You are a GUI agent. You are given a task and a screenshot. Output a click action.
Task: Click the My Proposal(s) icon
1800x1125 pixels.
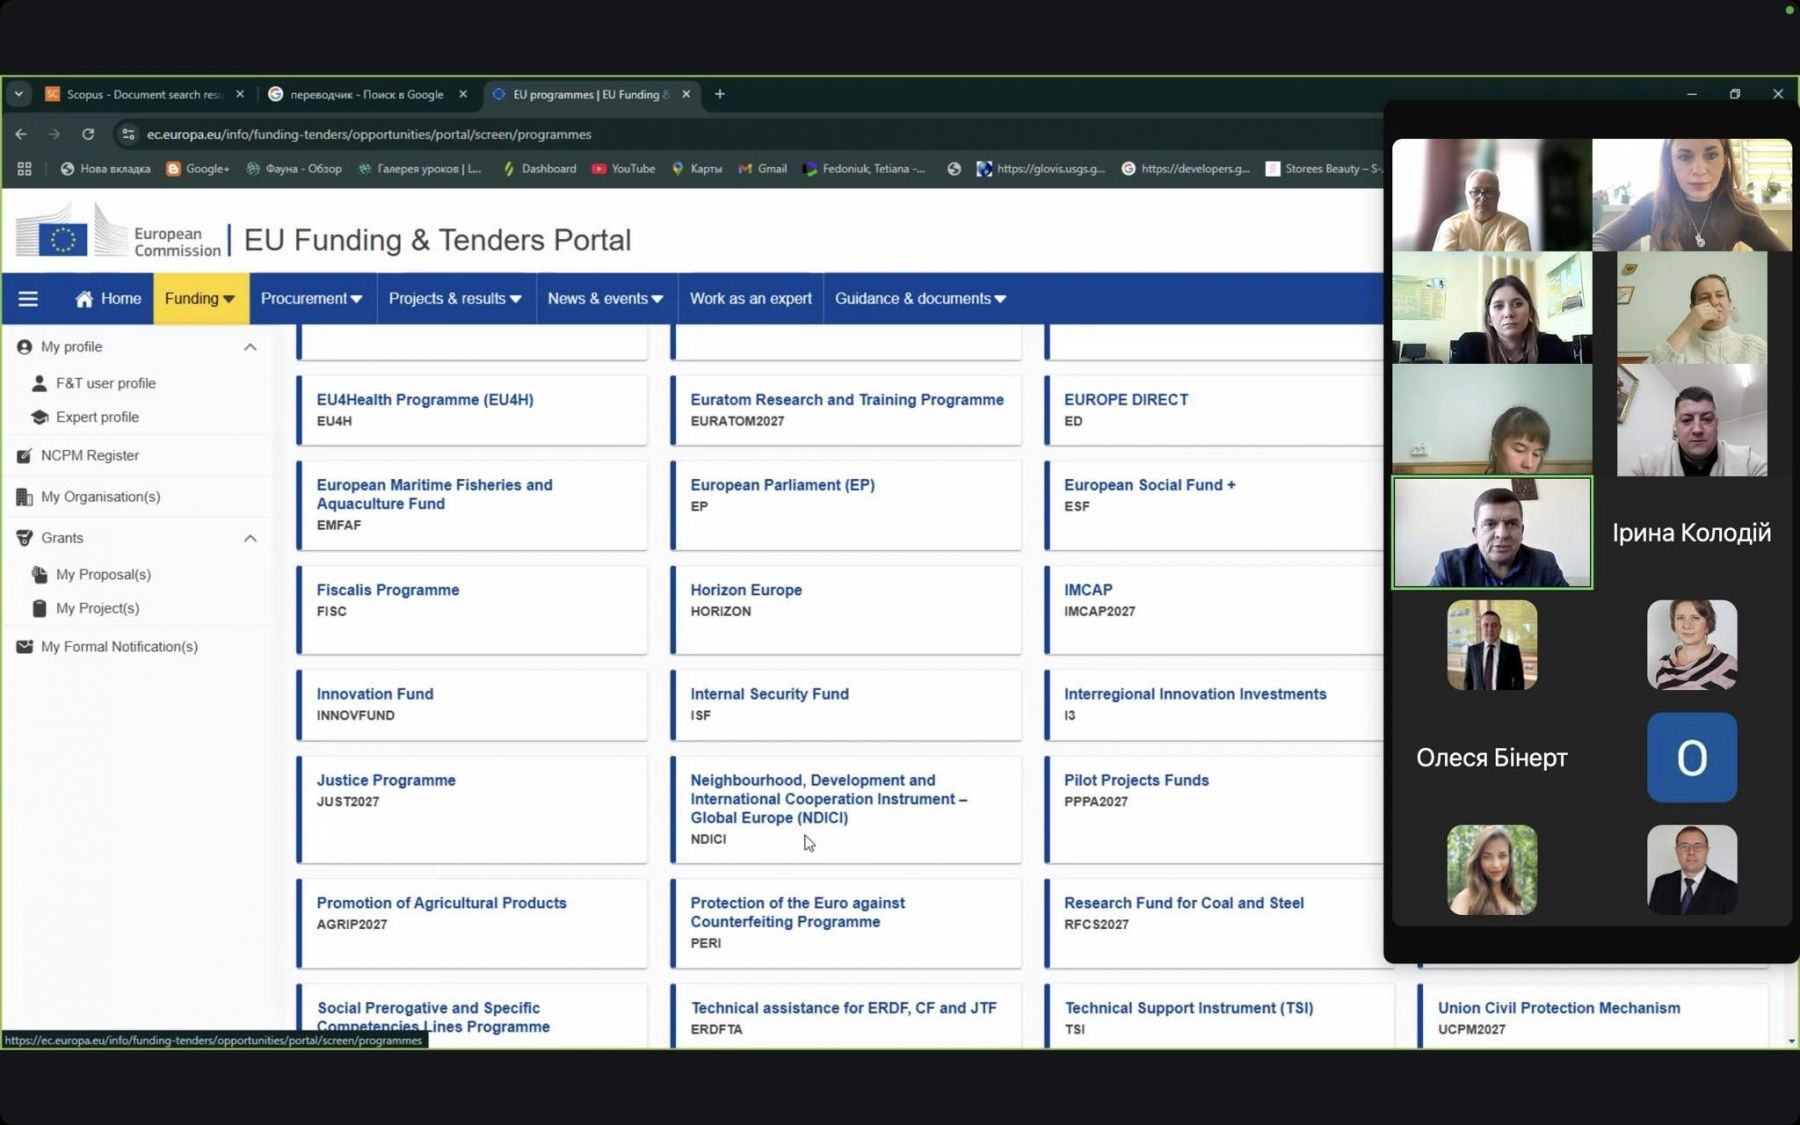[x=40, y=575]
